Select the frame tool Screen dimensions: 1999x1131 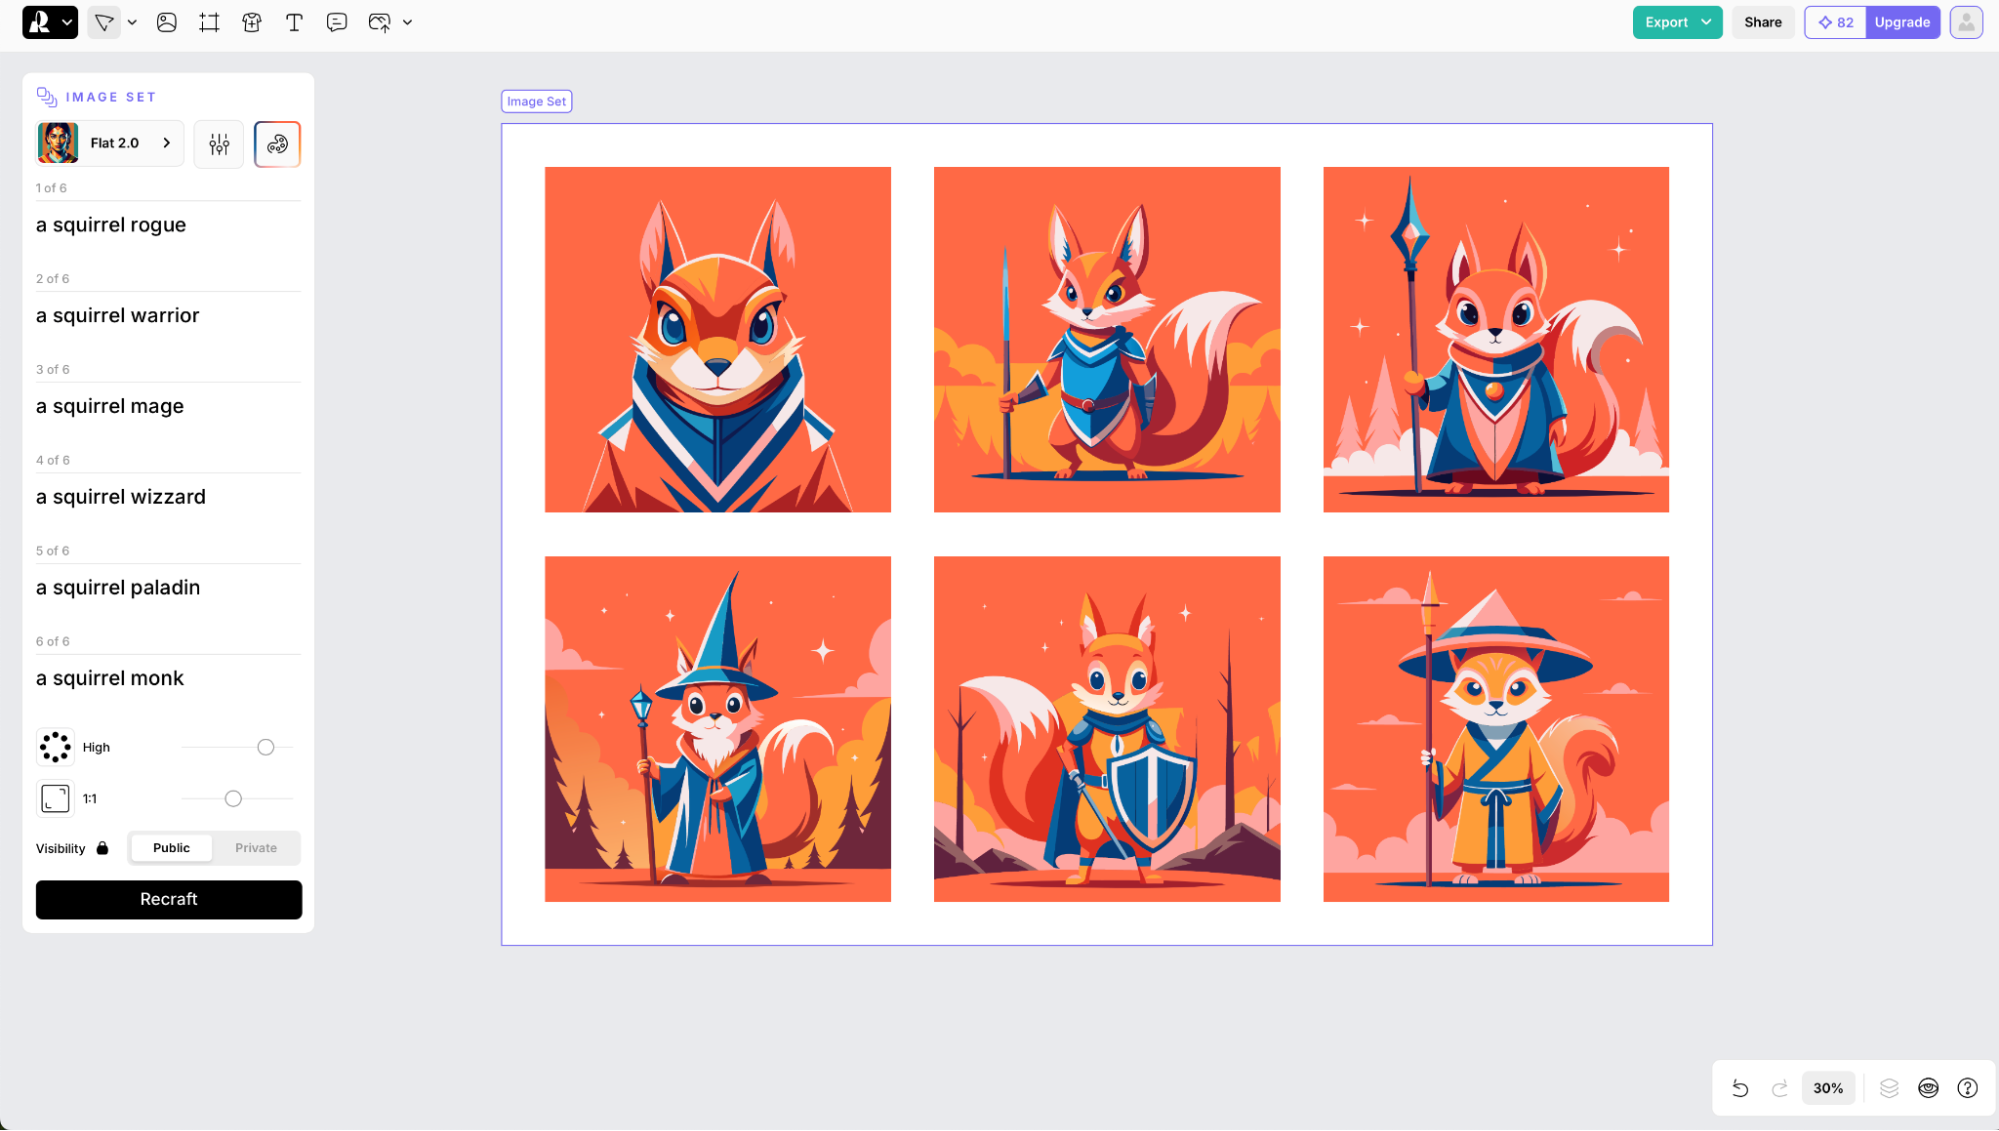coord(209,22)
